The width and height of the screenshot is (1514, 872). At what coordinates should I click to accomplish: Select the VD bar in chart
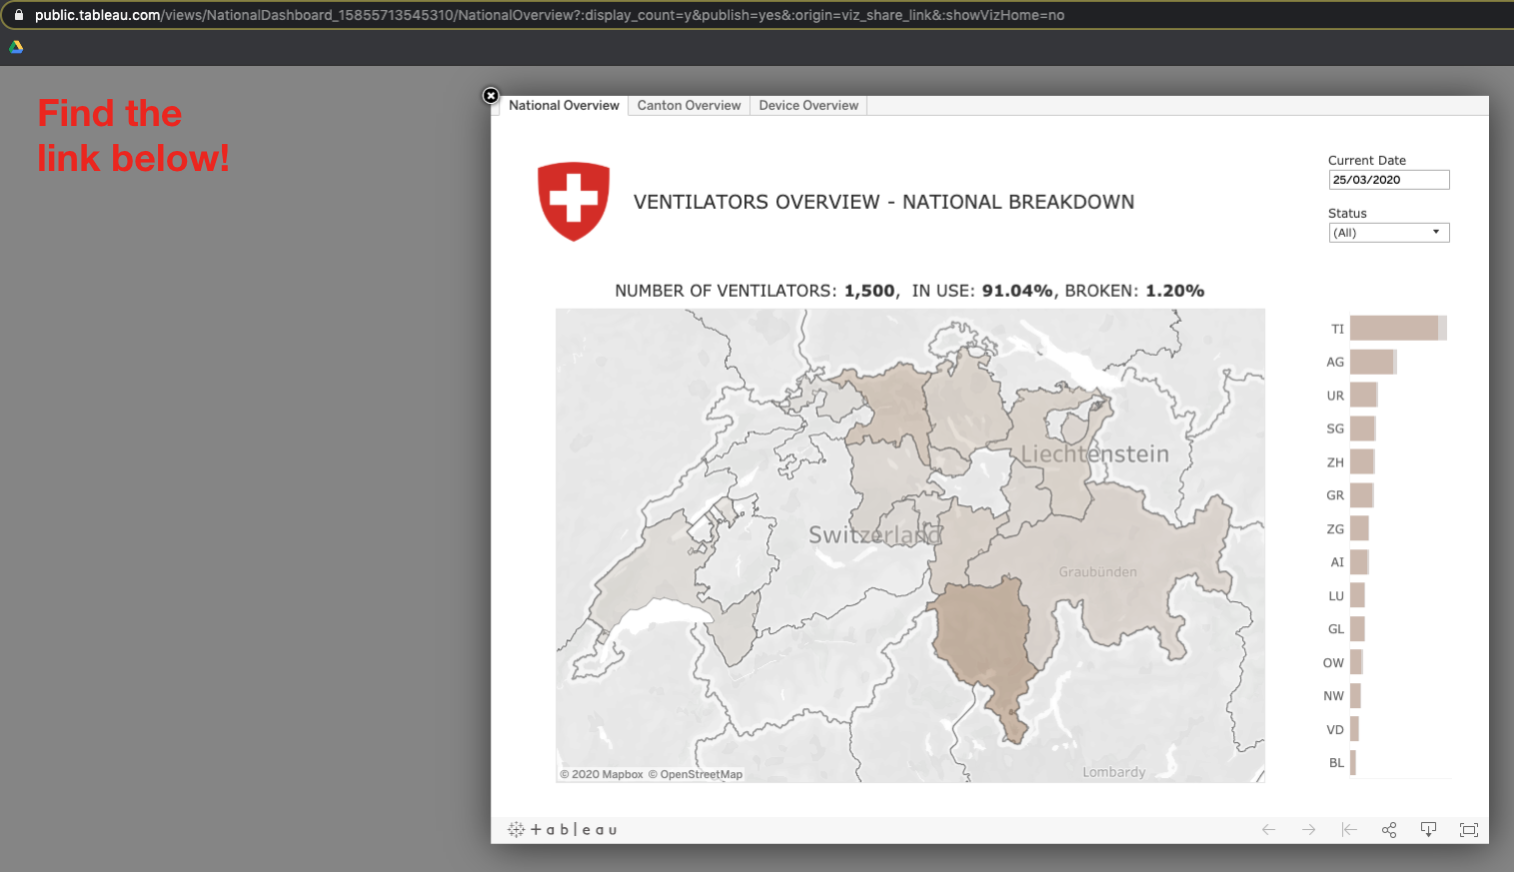(1355, 729)
